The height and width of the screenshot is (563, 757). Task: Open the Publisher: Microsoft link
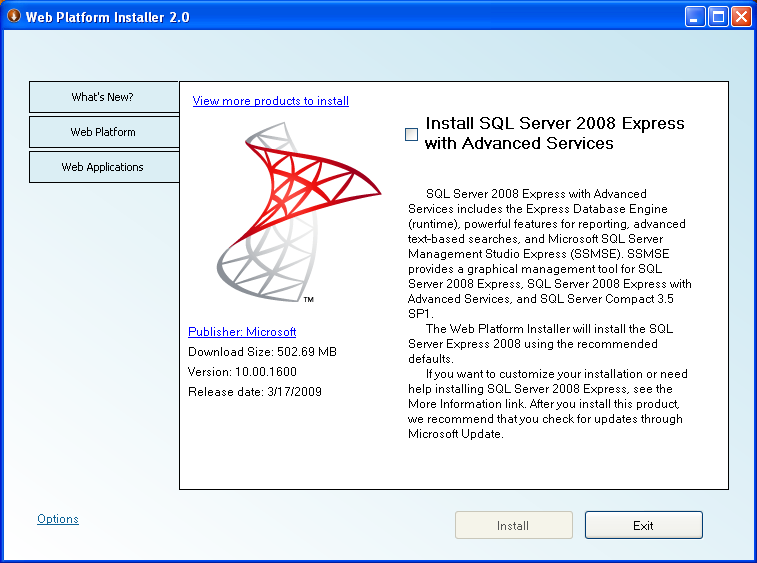(x=242, y=332)
